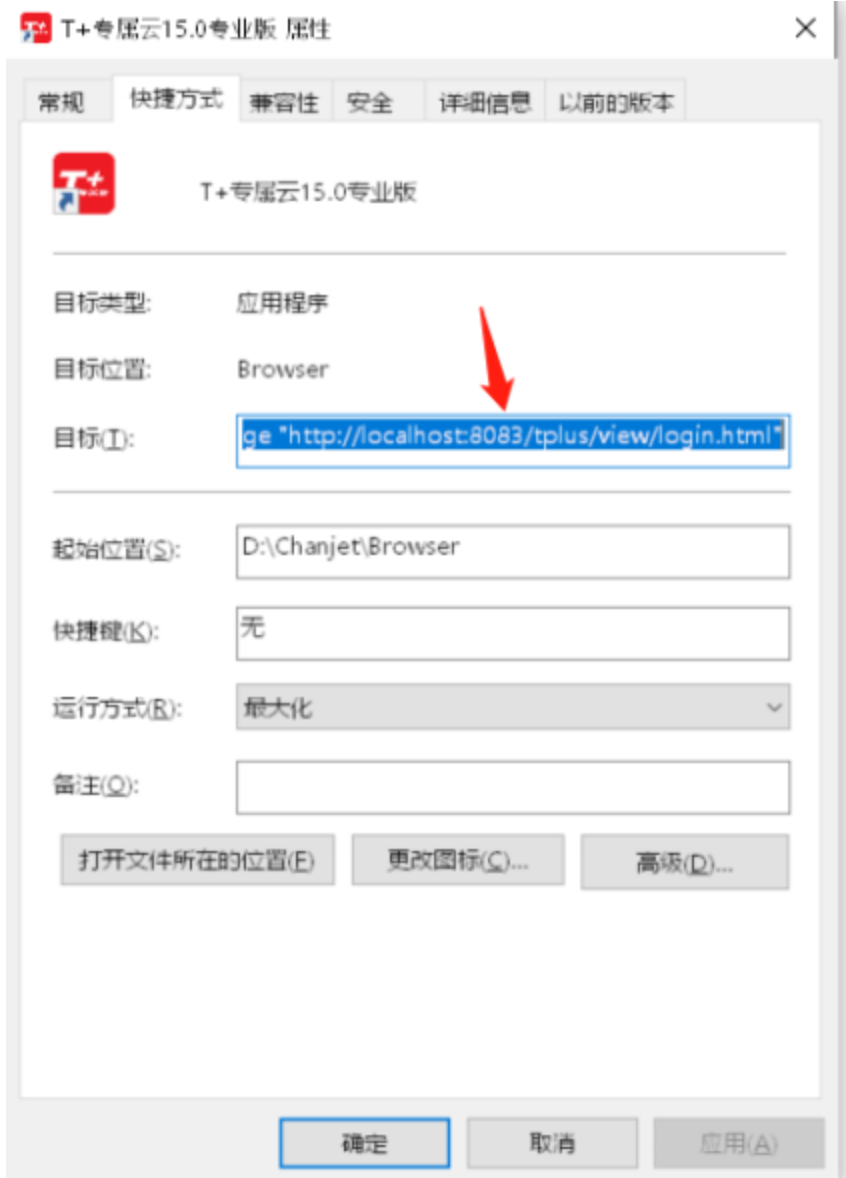Click the empty 备注 input field

(x=513, y=787)
